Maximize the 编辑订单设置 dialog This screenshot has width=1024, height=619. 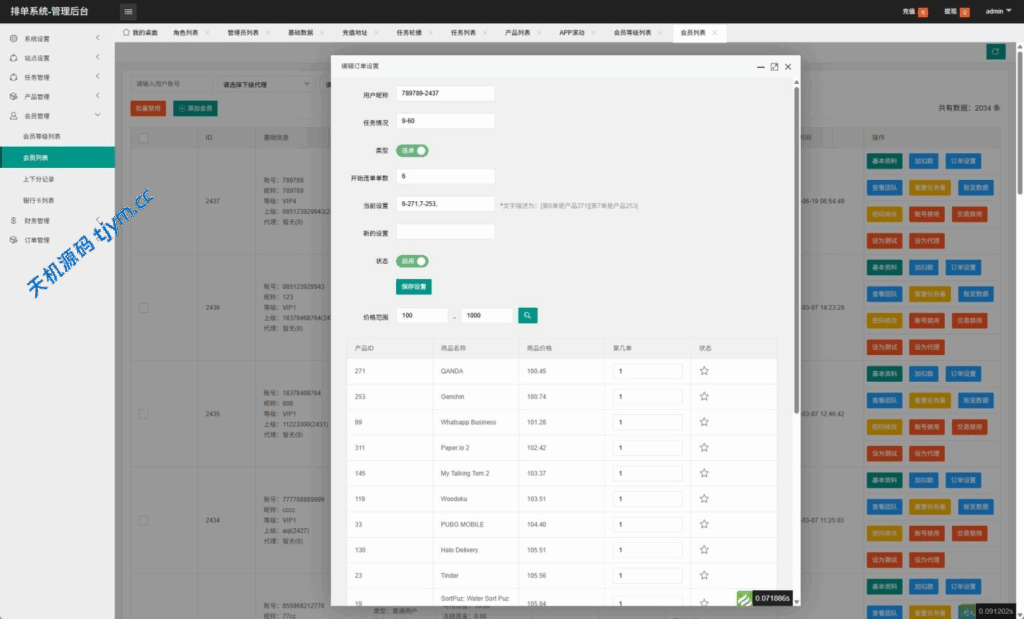[774, 66]
